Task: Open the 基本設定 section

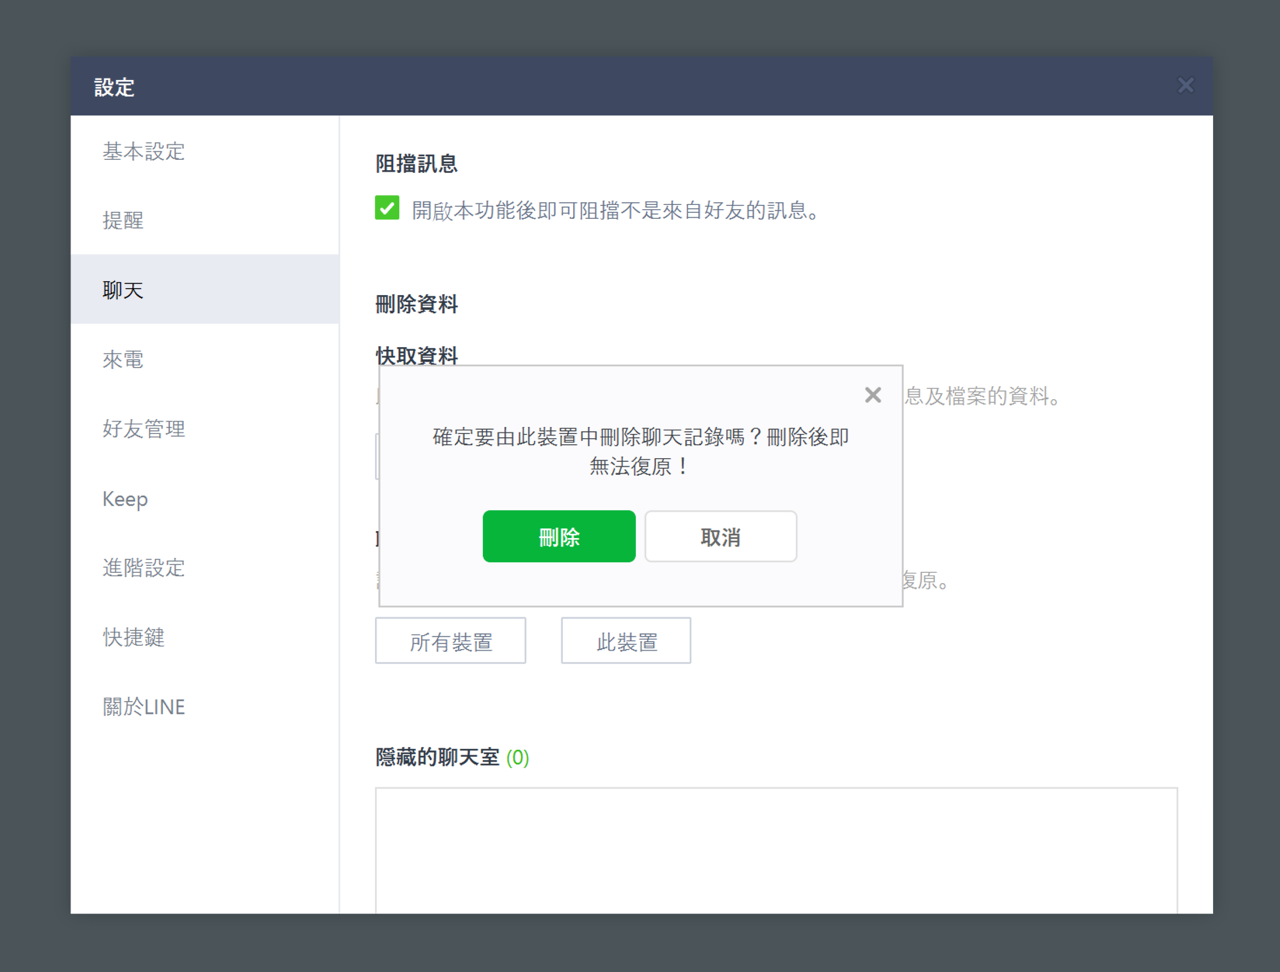Action: coord(205,151)
